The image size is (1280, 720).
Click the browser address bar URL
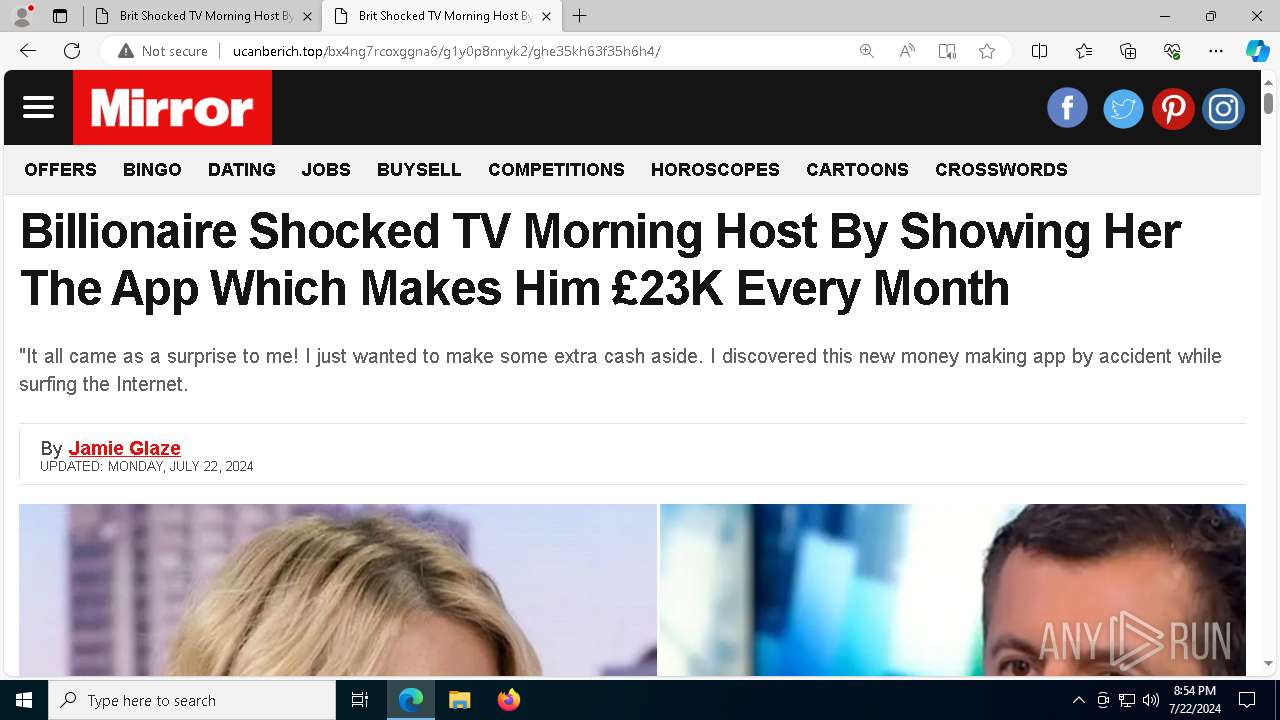click(x=446, y=51)
